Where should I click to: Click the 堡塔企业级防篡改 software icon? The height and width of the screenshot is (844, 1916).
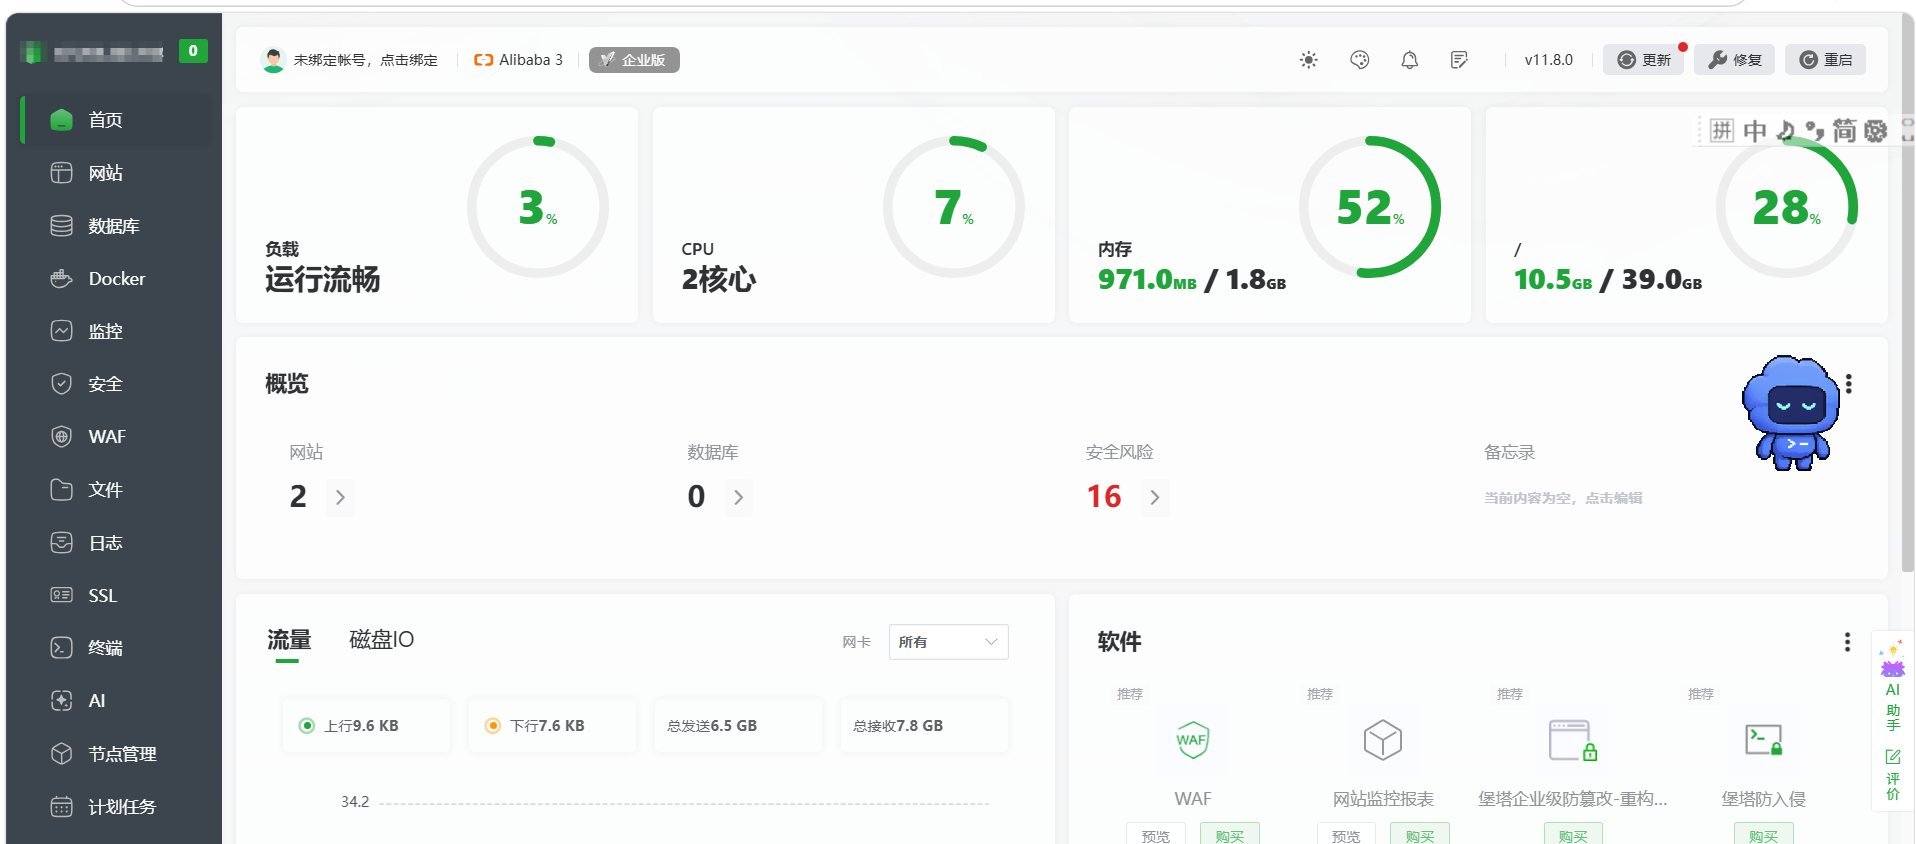1573,740
